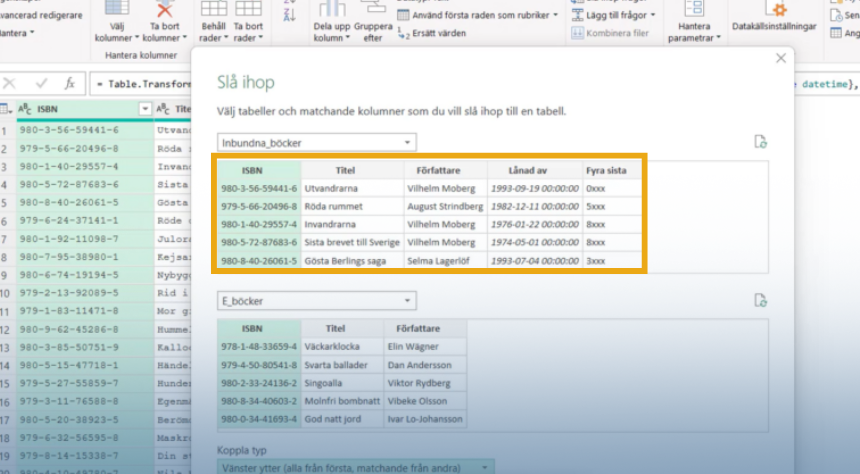The image size is (860, 474).
Task: Refresh preview icon beside E_böcker table
Action: click(760, 300)
